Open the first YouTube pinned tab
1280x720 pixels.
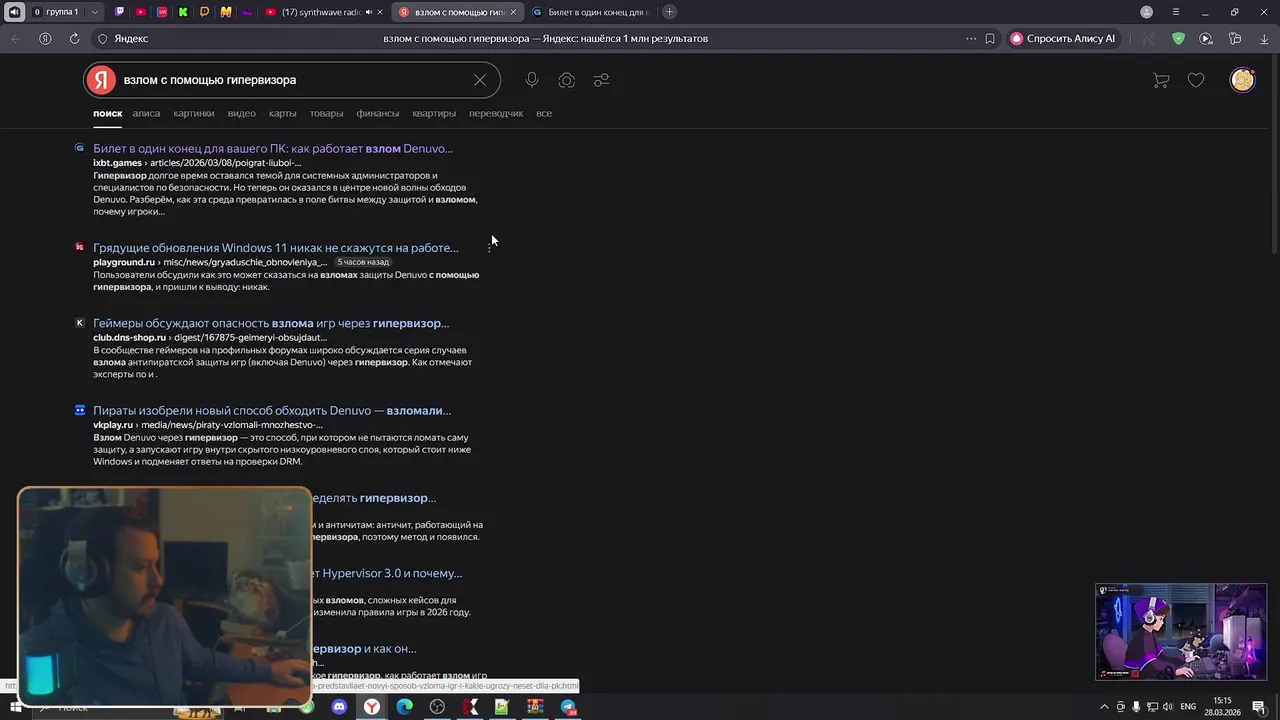coord(141,12)
